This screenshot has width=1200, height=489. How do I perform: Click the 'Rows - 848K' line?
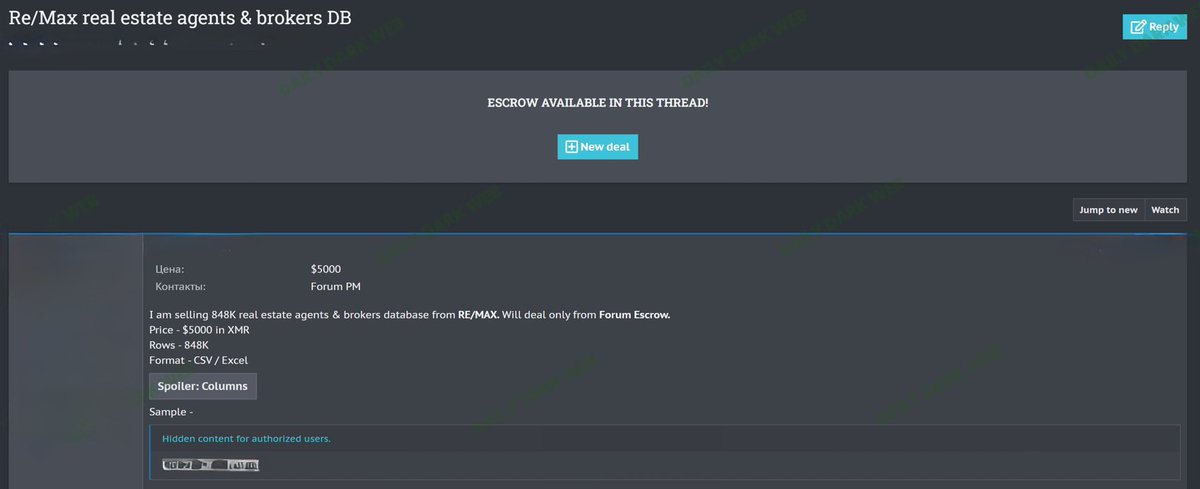pyautogui.click(x=179, y=345)
